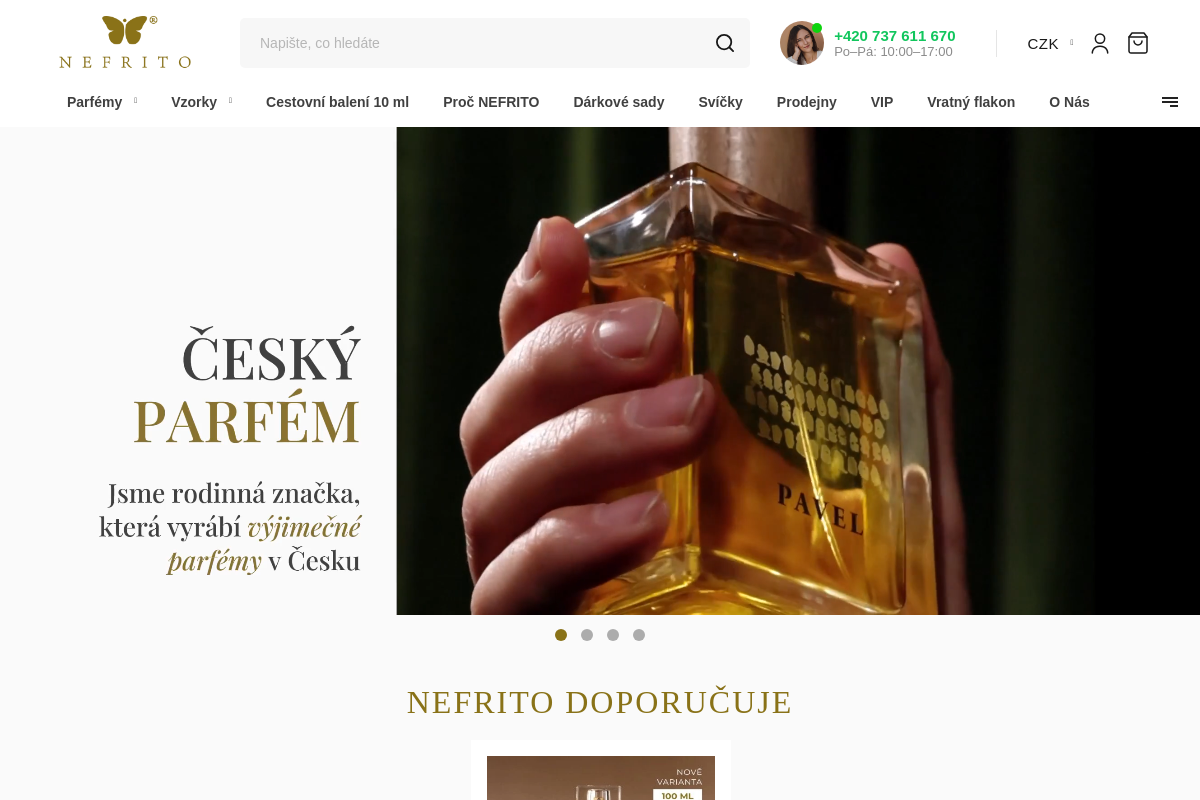
Task: Expand the Vzorky menu dropdown
Action: pos(200,102)
